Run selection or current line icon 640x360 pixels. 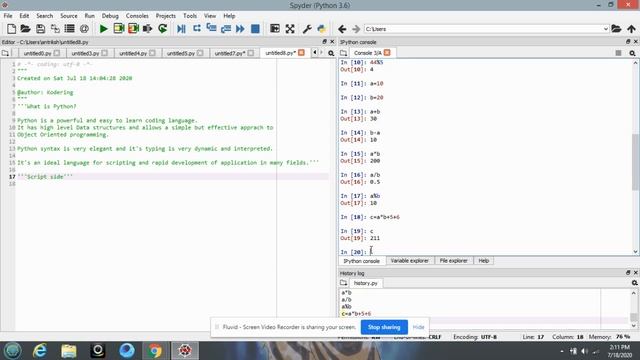pyautogui.click(x=147, y=29)
